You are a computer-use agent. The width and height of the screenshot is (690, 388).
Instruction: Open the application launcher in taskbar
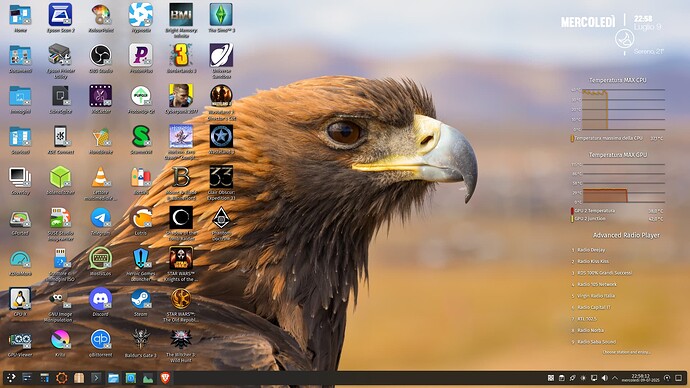[x=11, y=378]
